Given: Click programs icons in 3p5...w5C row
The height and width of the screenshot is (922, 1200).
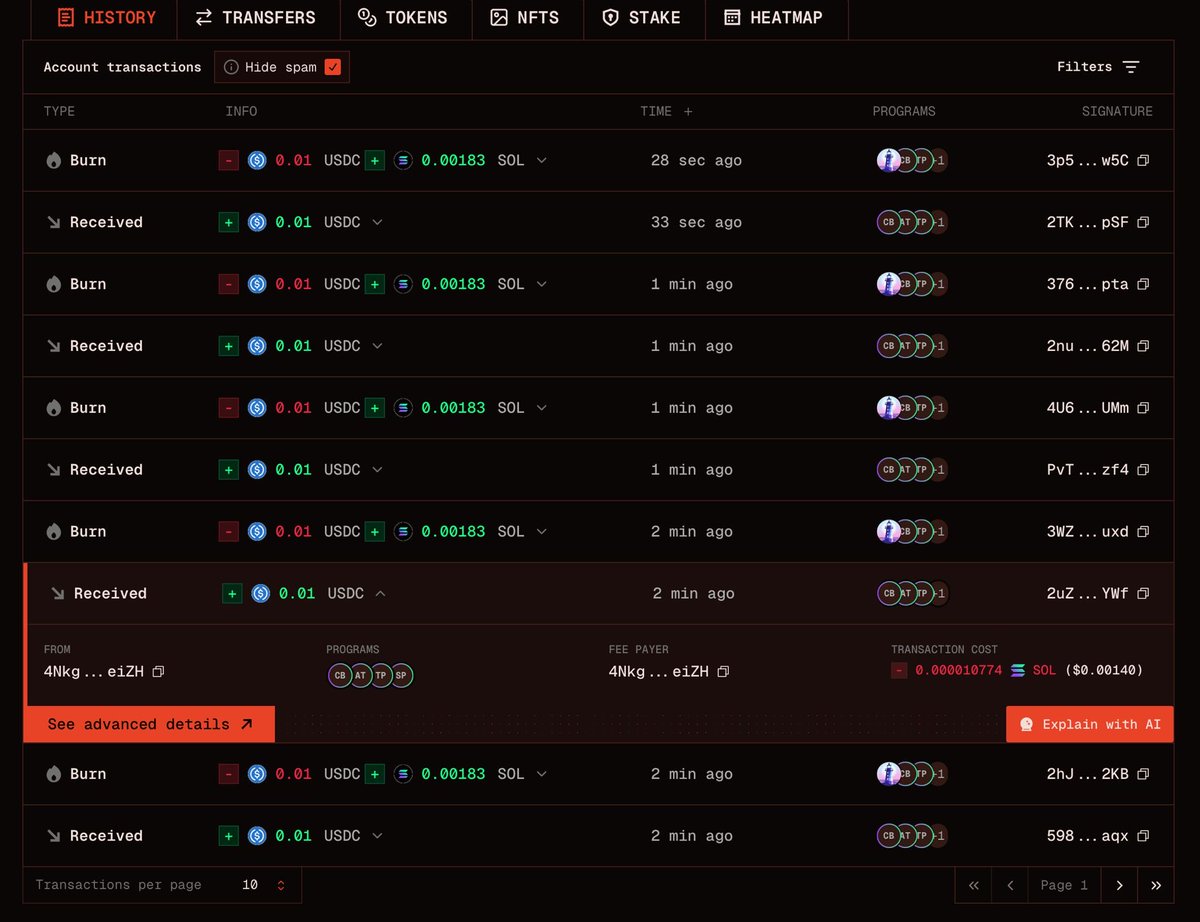Looking at the screenshot, I should [x=911, y=160].
